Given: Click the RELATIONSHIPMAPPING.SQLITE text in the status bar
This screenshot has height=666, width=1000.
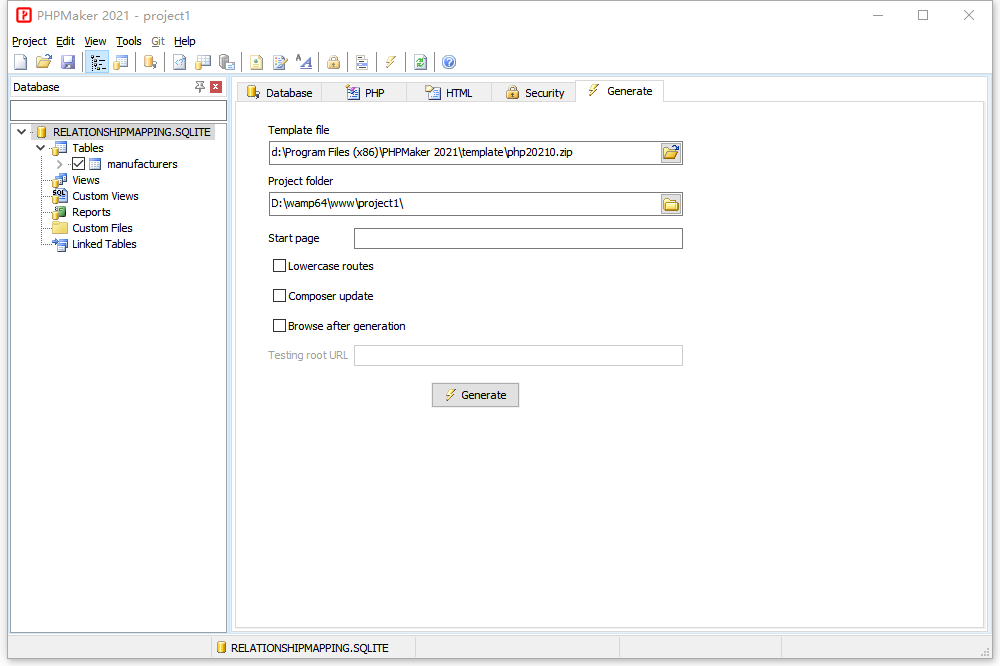Looking at the screenshot, I should tap(309, 648).
